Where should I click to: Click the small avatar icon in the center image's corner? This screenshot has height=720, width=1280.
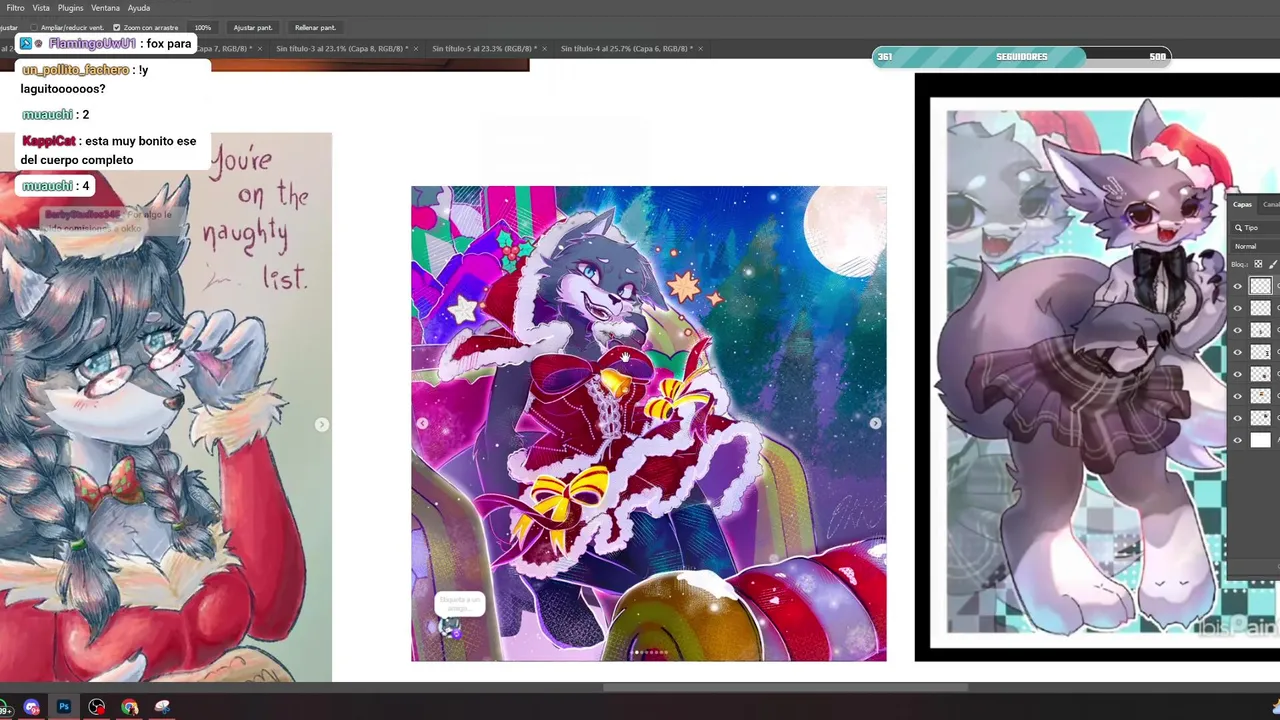[x=450, y=628]
